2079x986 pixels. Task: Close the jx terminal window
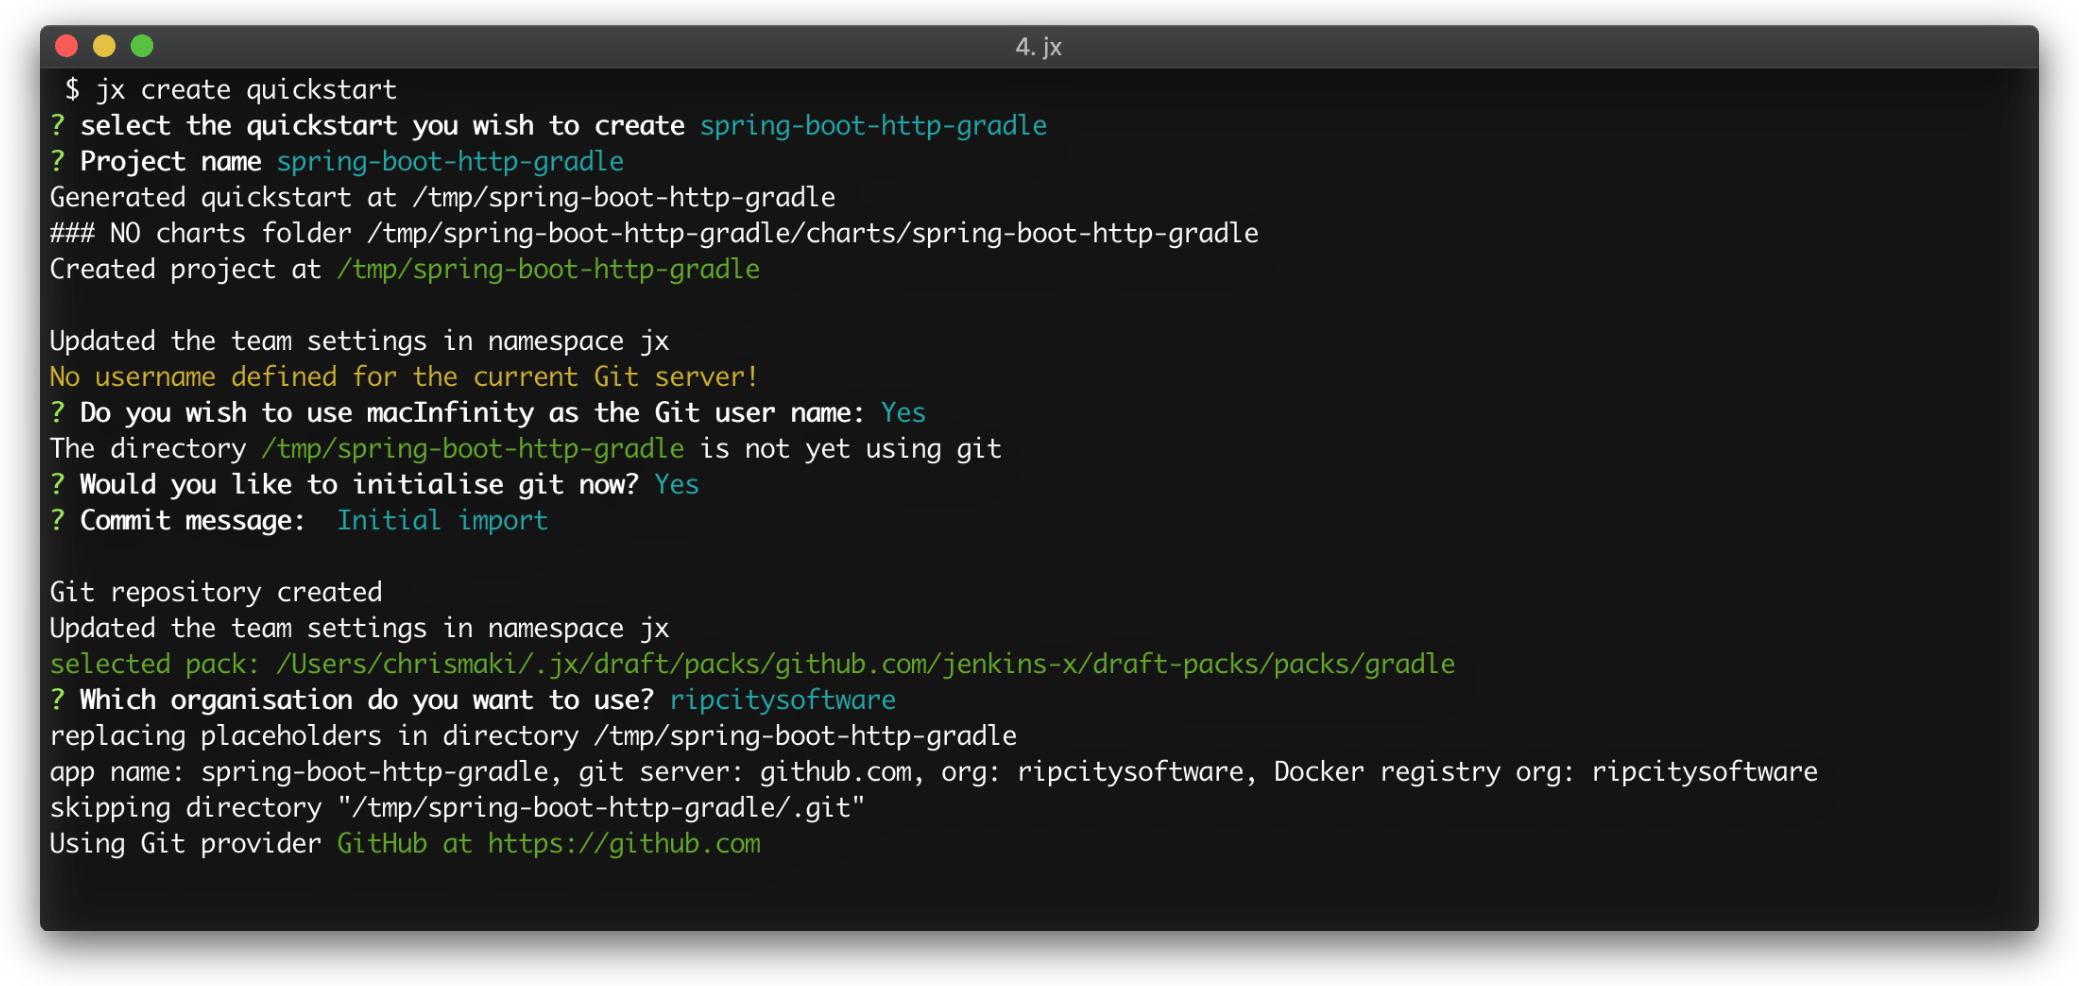67,46
